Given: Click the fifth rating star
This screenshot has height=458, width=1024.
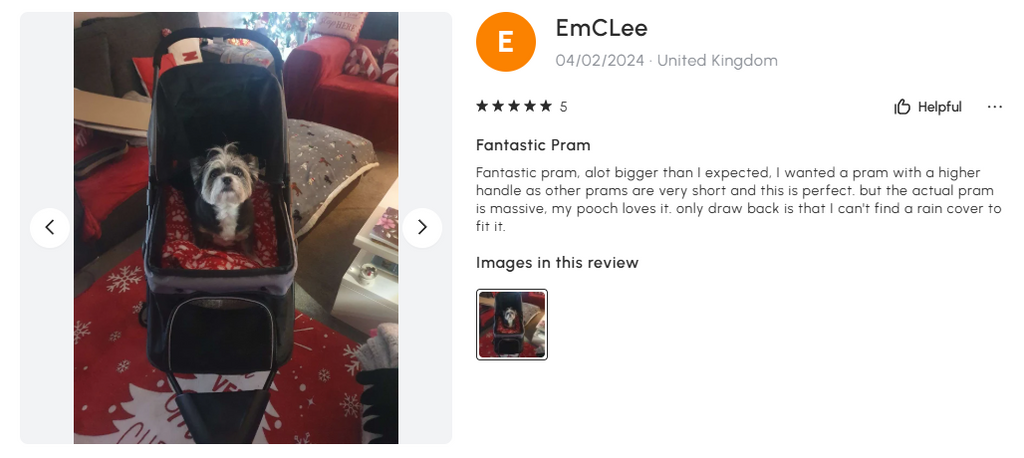Looking at the screenshot, I should click(545, 106).
